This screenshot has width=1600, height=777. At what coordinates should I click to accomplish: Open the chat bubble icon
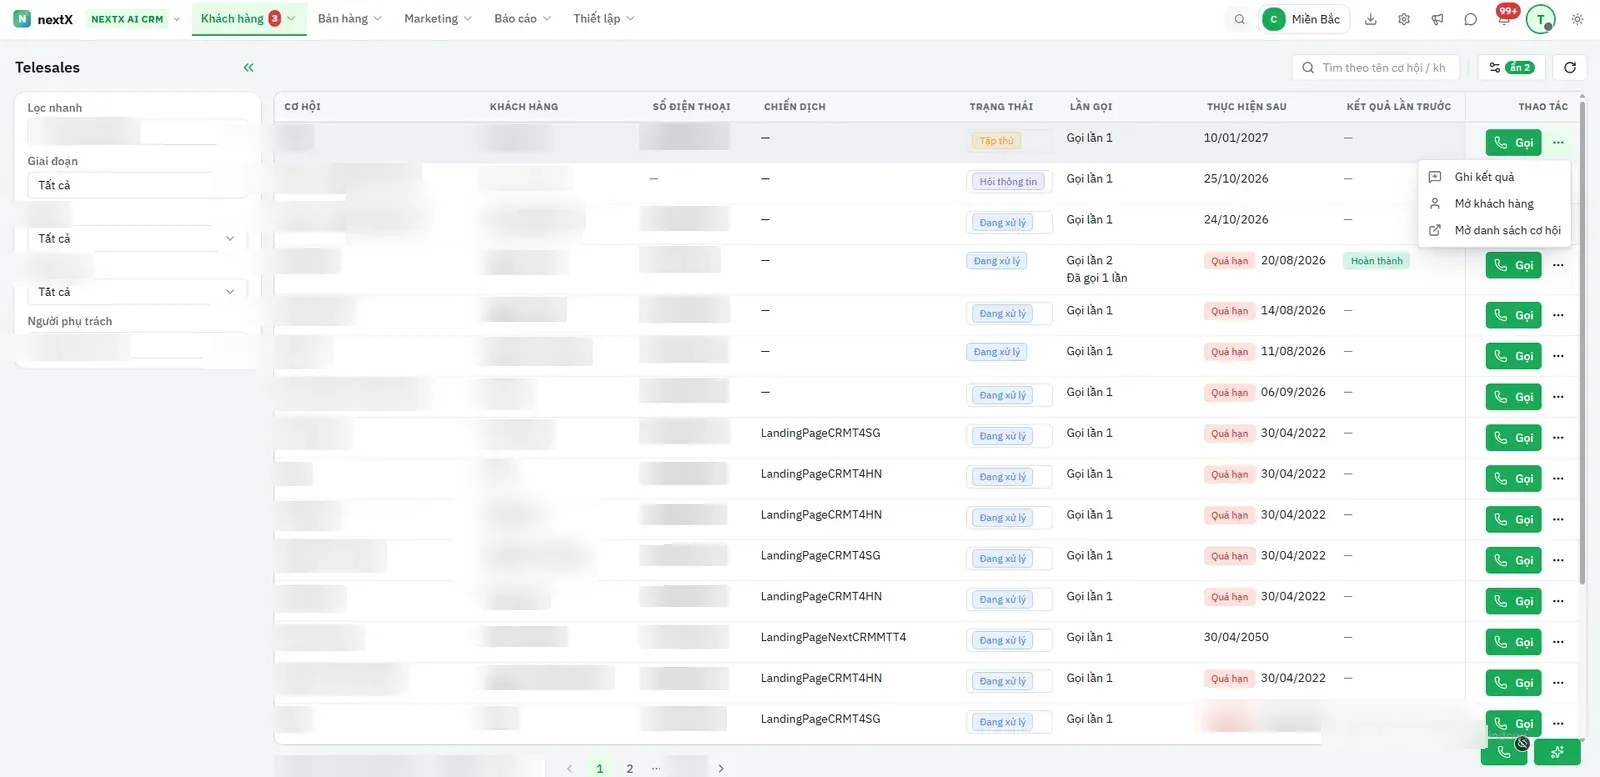click(1470, 19)
